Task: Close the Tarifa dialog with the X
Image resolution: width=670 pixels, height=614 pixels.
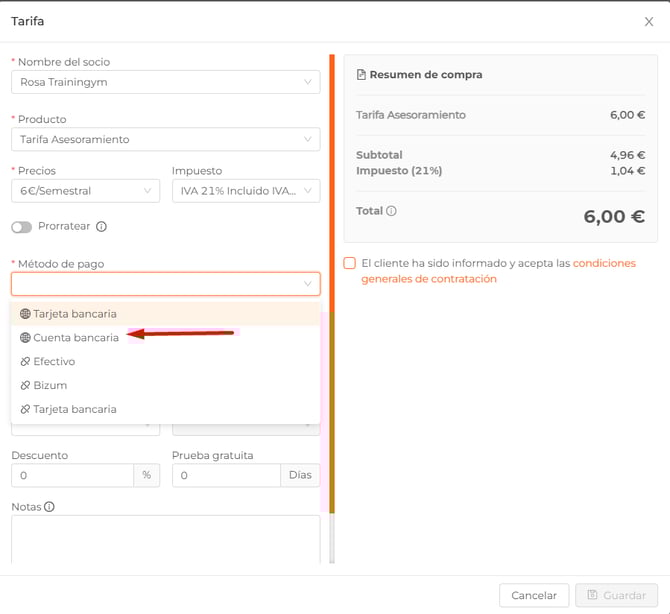Action: (649, 21)
